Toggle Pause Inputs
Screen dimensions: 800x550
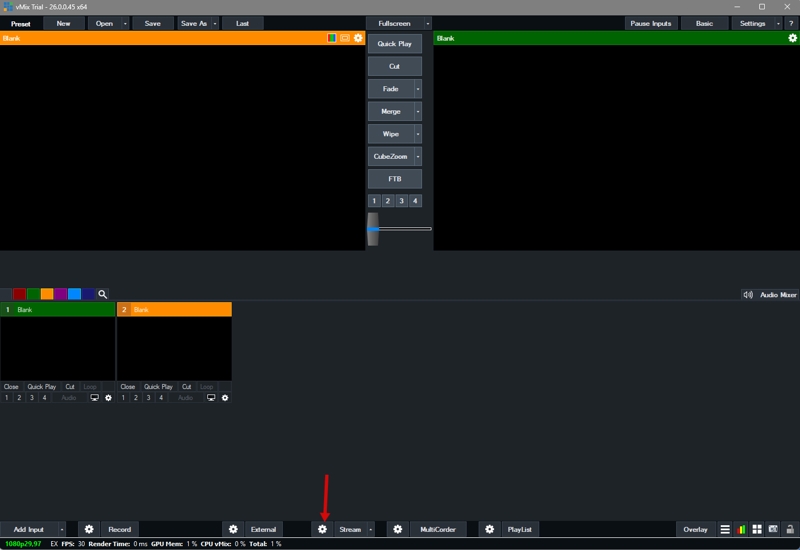[651, 23]
